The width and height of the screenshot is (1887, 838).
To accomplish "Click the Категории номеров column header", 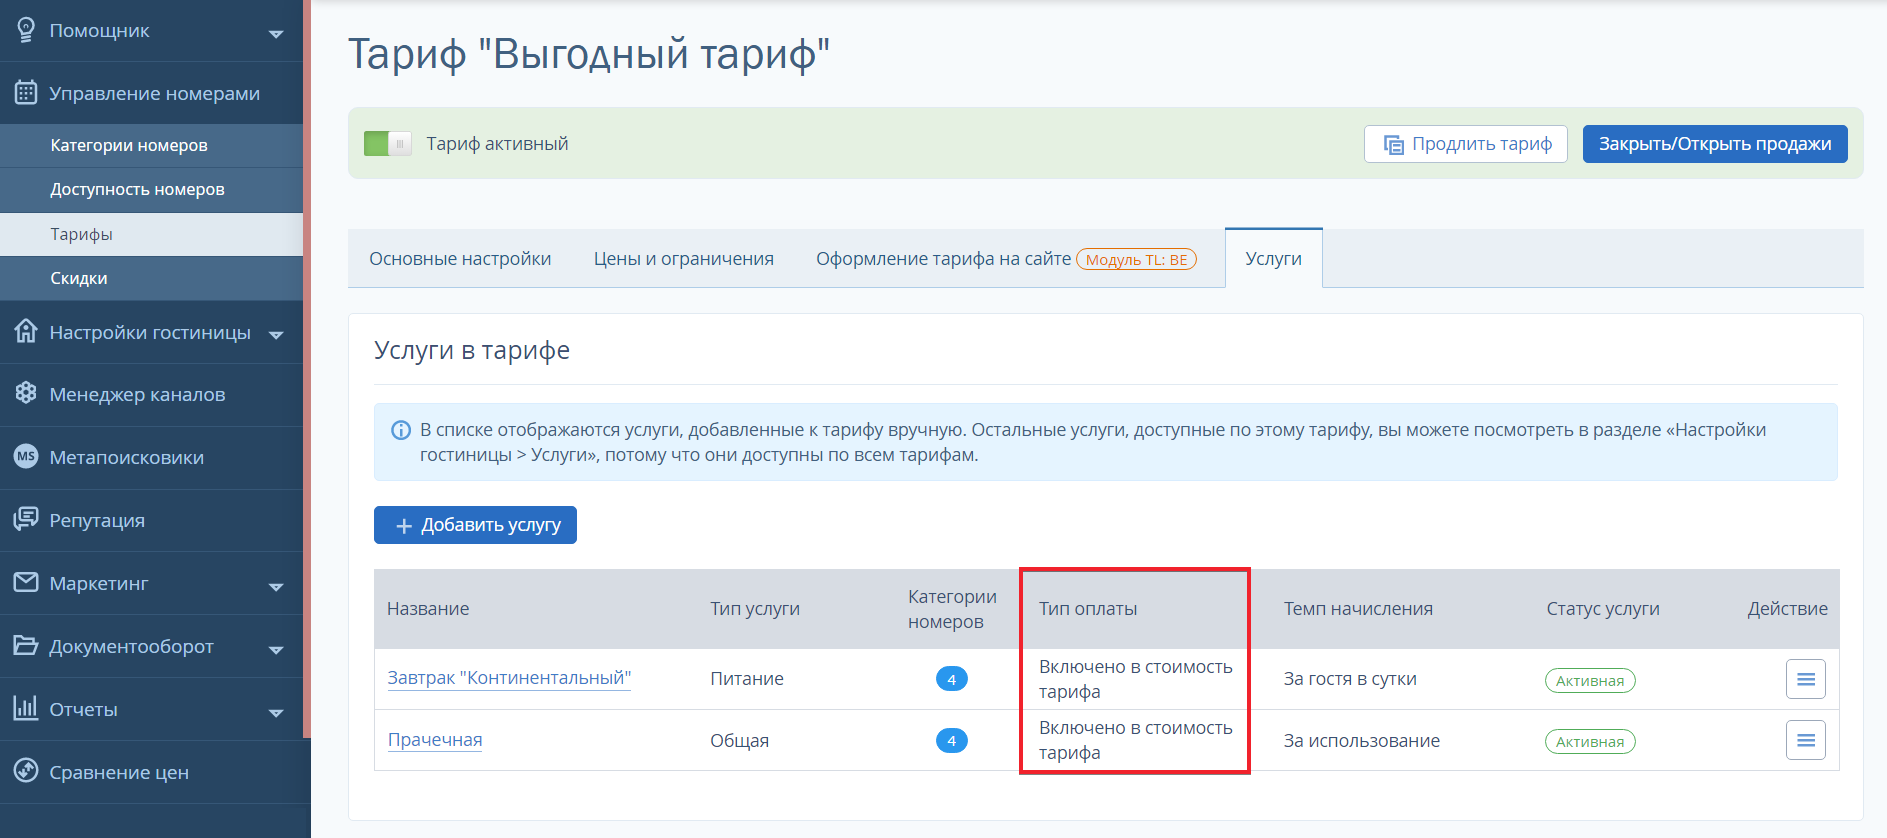I will [952, 609].
